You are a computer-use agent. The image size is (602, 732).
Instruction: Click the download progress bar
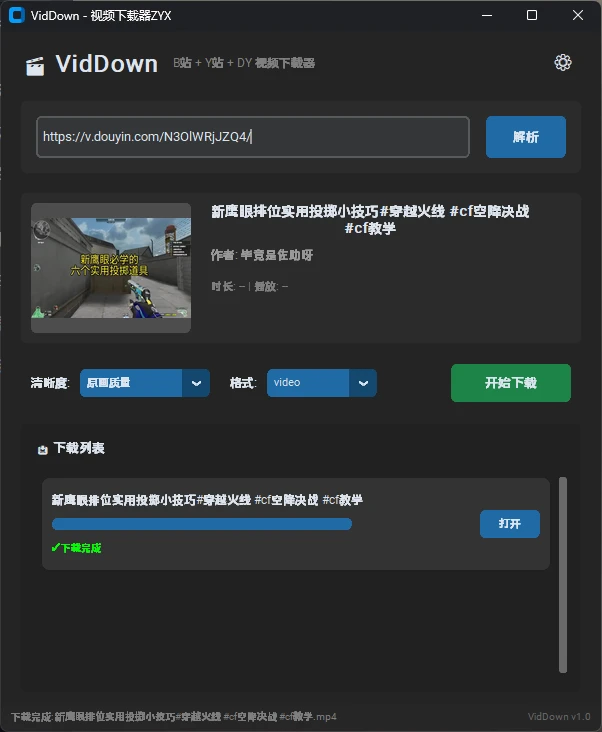pyautogui.click(x=202, y=524)
